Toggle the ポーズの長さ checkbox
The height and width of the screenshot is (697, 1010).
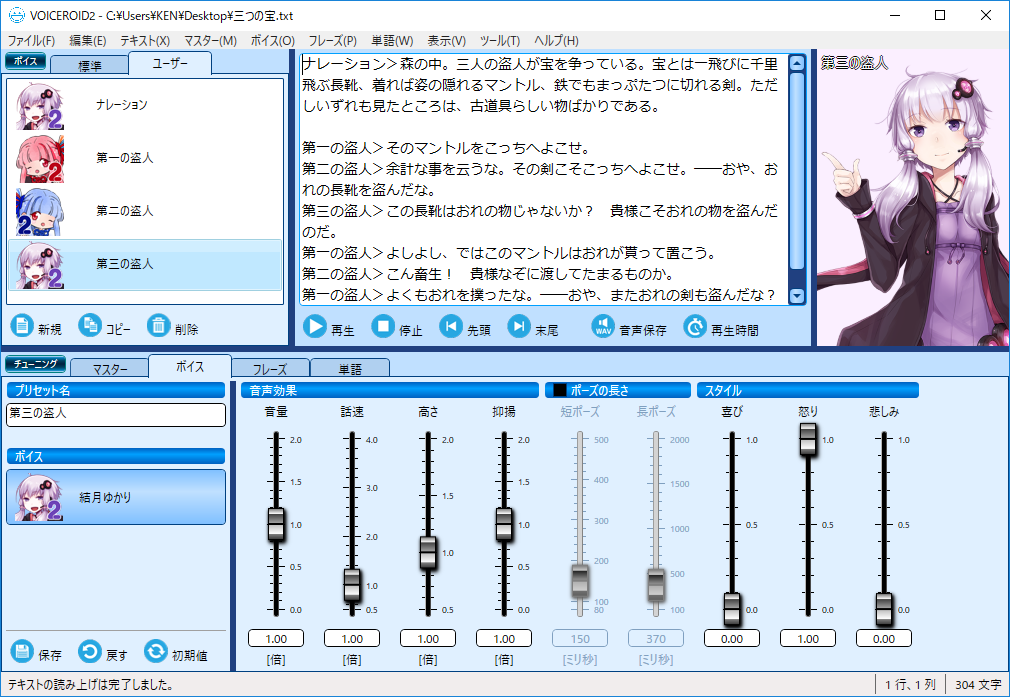[560, 390]
